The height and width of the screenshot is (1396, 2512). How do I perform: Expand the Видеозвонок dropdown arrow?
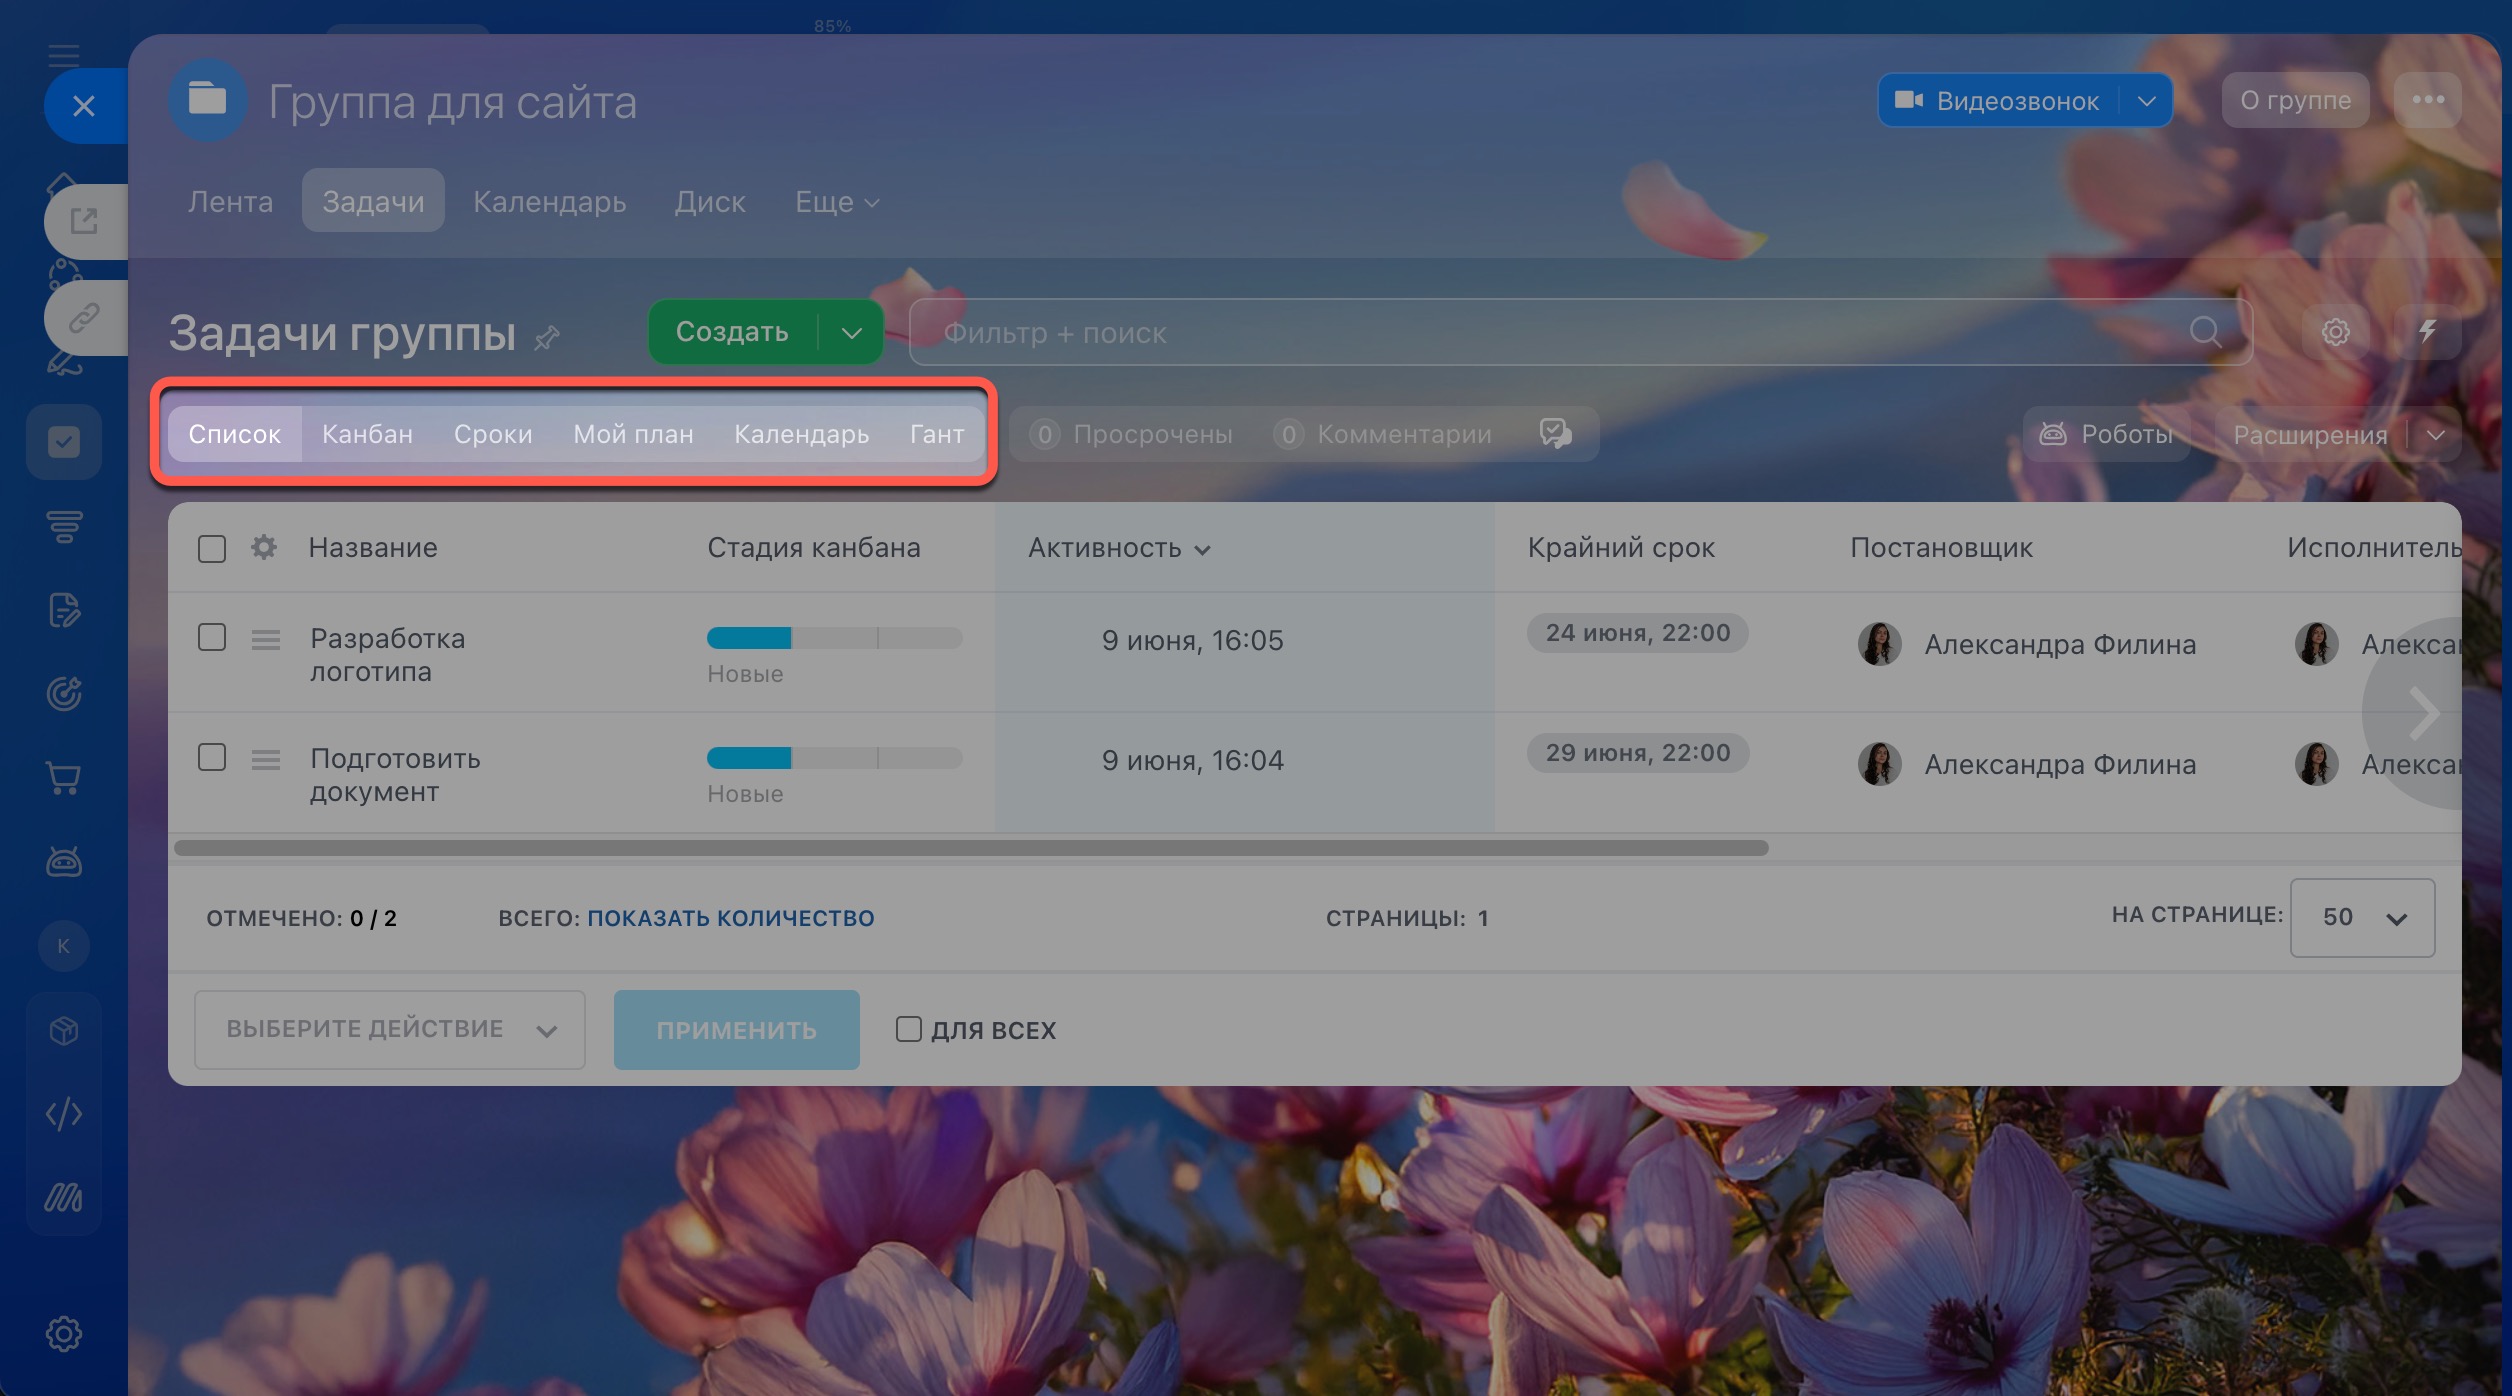[x=2146, y=100]
